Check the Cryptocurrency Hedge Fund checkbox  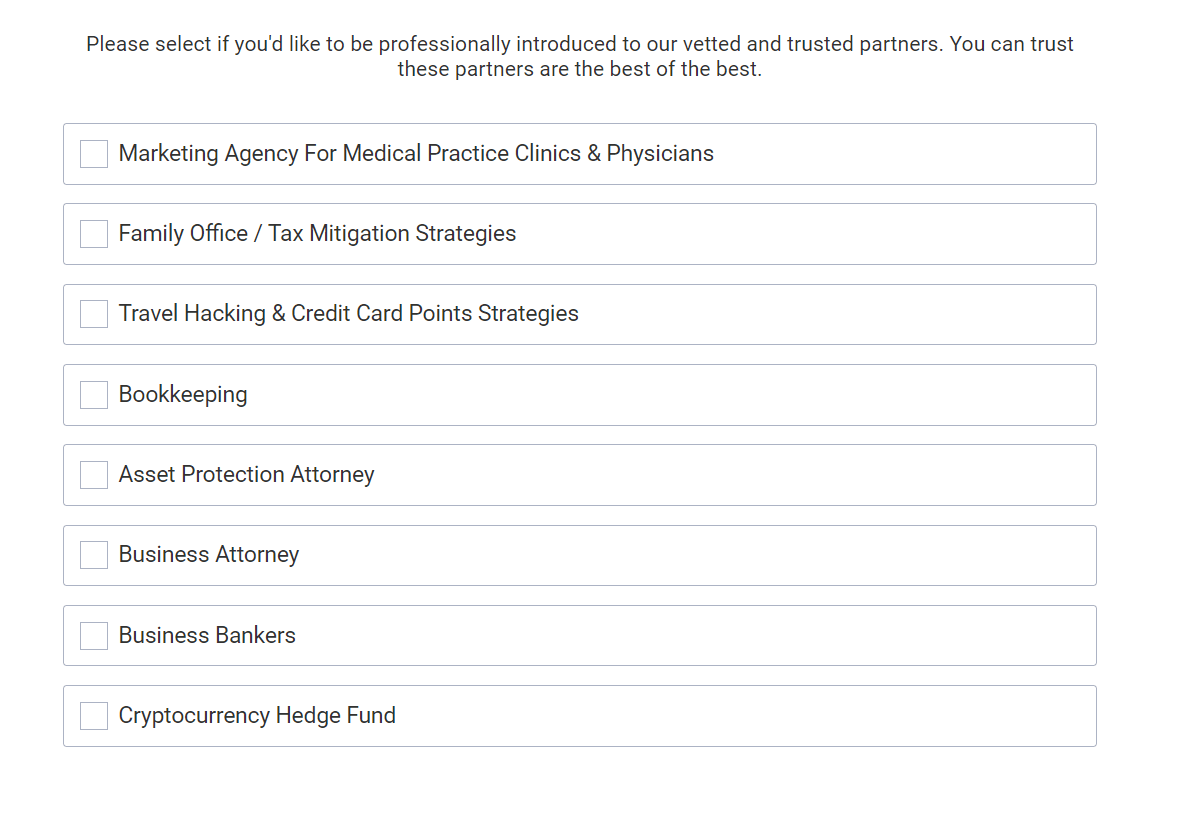(94, 716)
